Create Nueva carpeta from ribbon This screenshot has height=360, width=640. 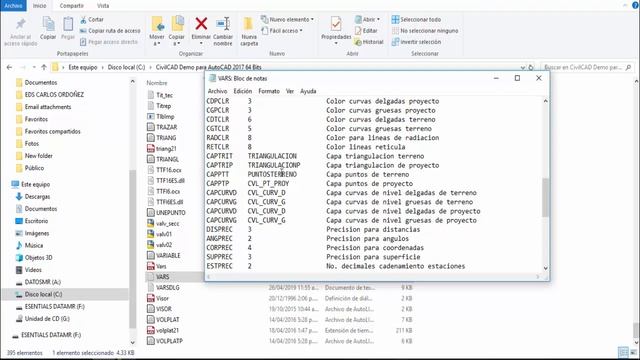coord(249,31)
